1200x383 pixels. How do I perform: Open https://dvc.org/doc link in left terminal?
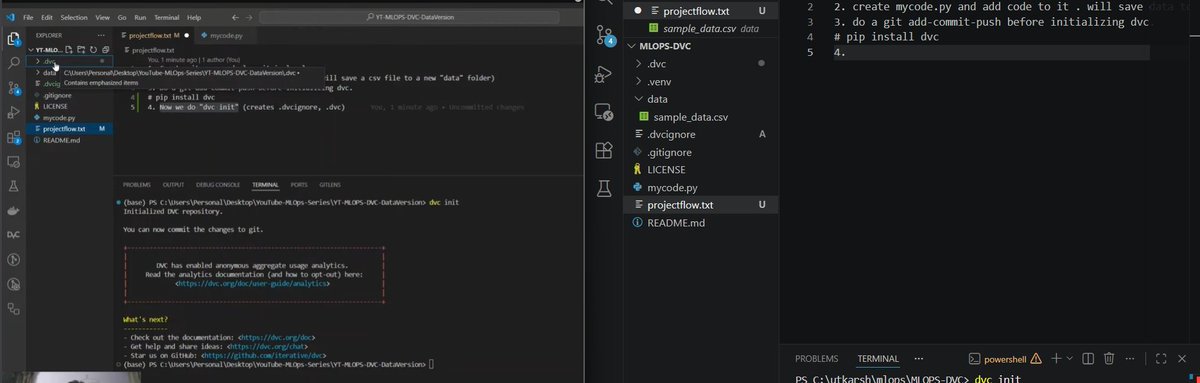[278, 337]
